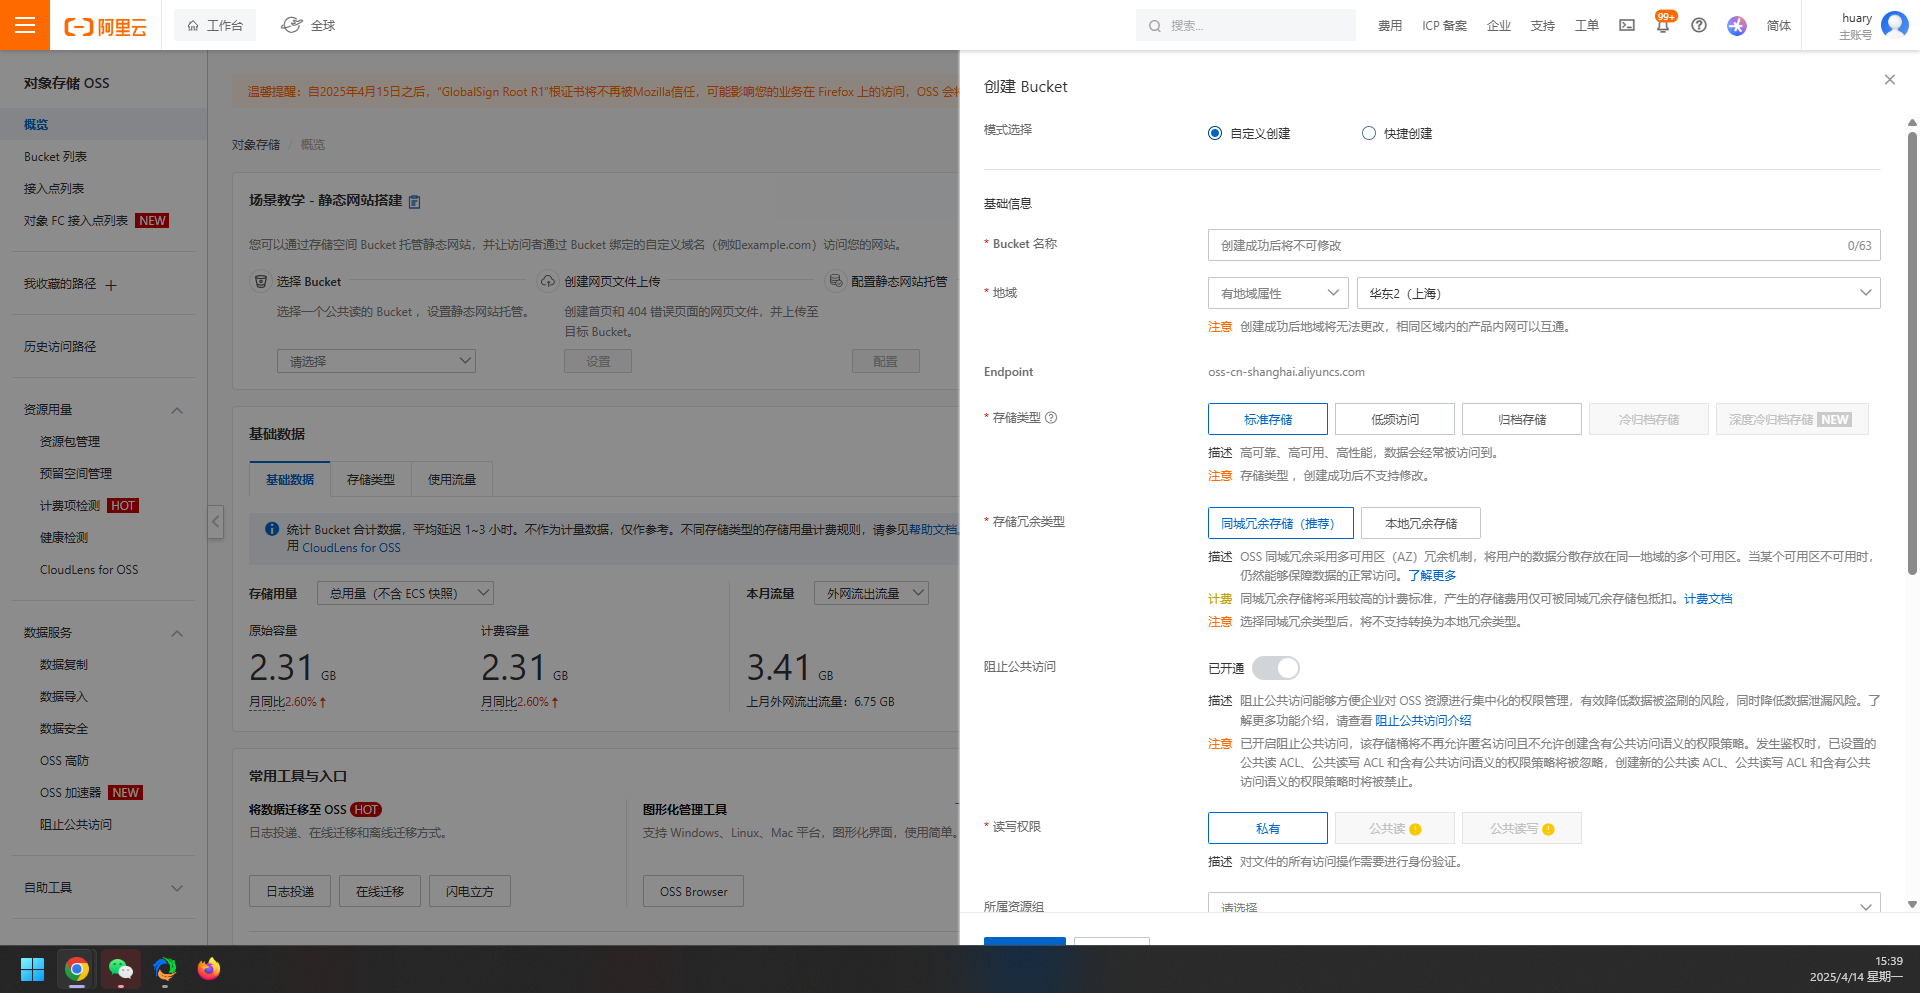The height and width of the screenshot is (993, 1920).
Task: Close the Create Bucket panel
Action: pos(1889,80)
